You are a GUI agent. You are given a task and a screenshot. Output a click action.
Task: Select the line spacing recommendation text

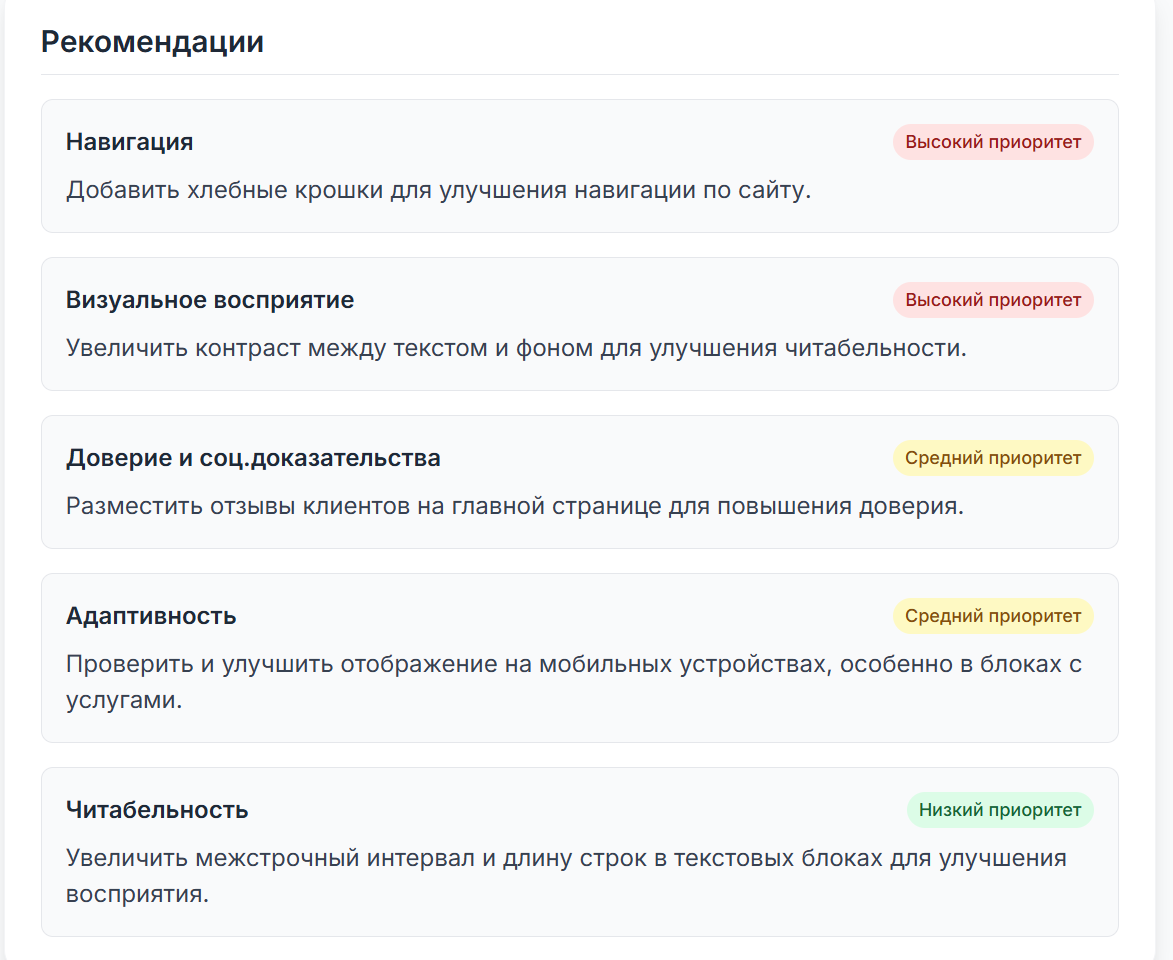566,875
